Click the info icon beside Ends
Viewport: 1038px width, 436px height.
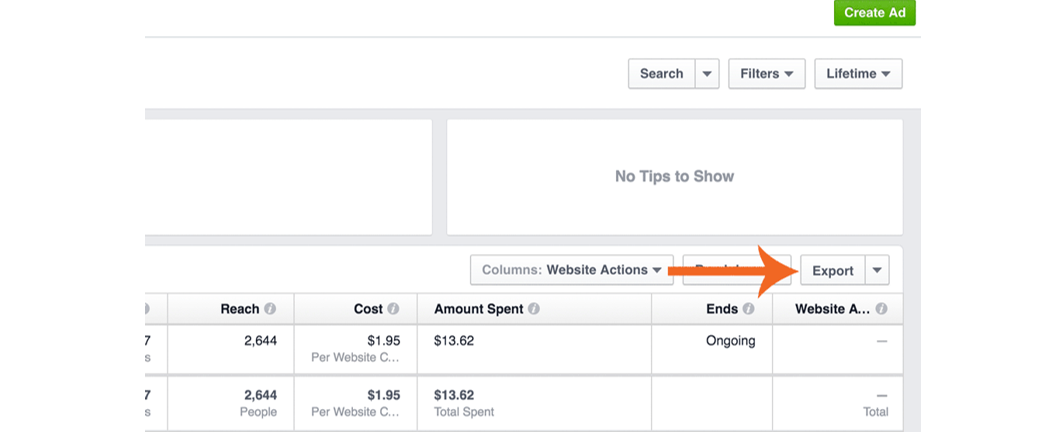[x=749, y=310]
